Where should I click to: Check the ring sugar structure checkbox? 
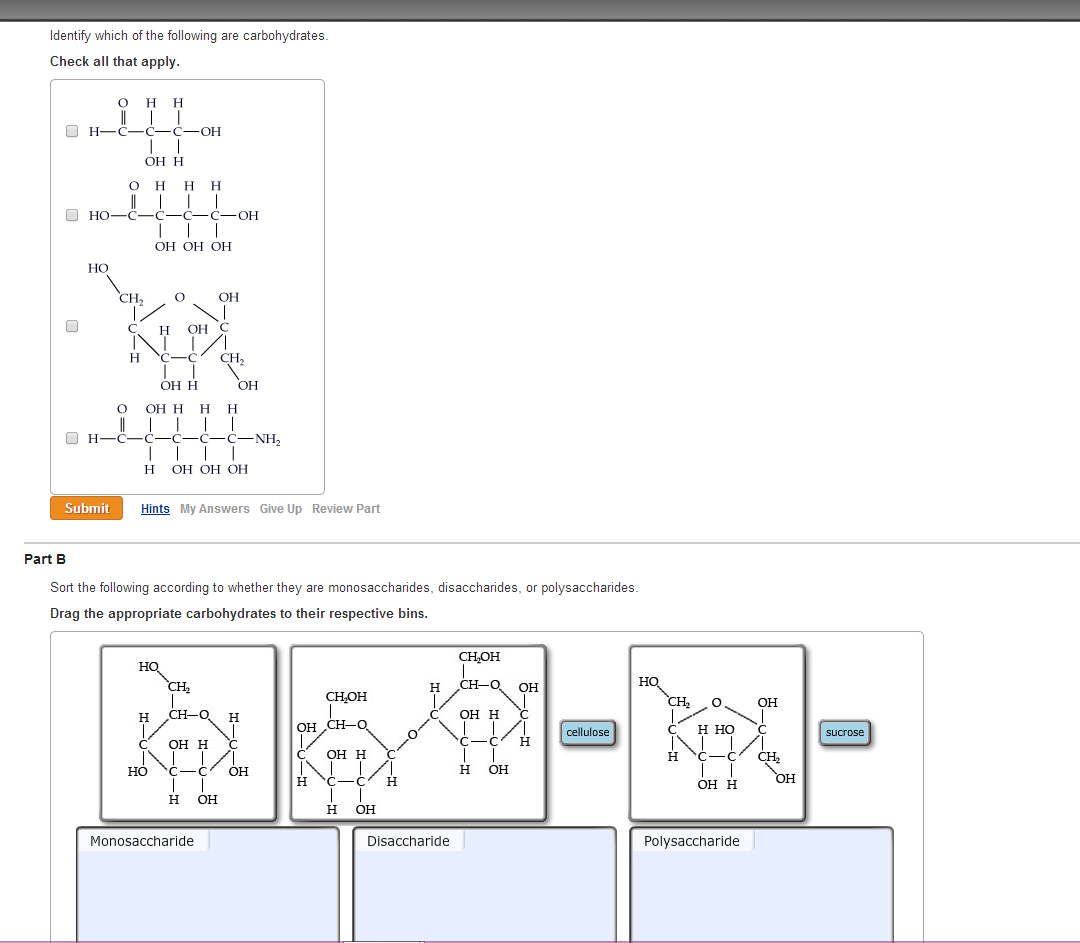click(x=72, y=326)
